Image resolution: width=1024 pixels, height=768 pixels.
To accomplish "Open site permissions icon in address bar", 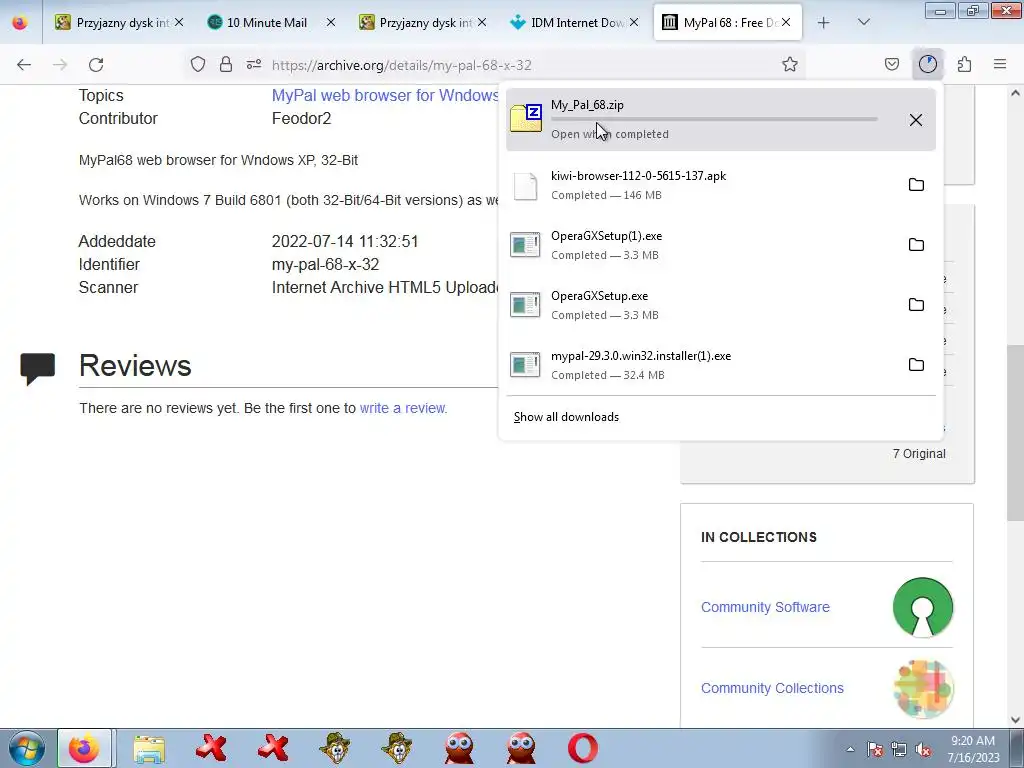I will 254,64.
